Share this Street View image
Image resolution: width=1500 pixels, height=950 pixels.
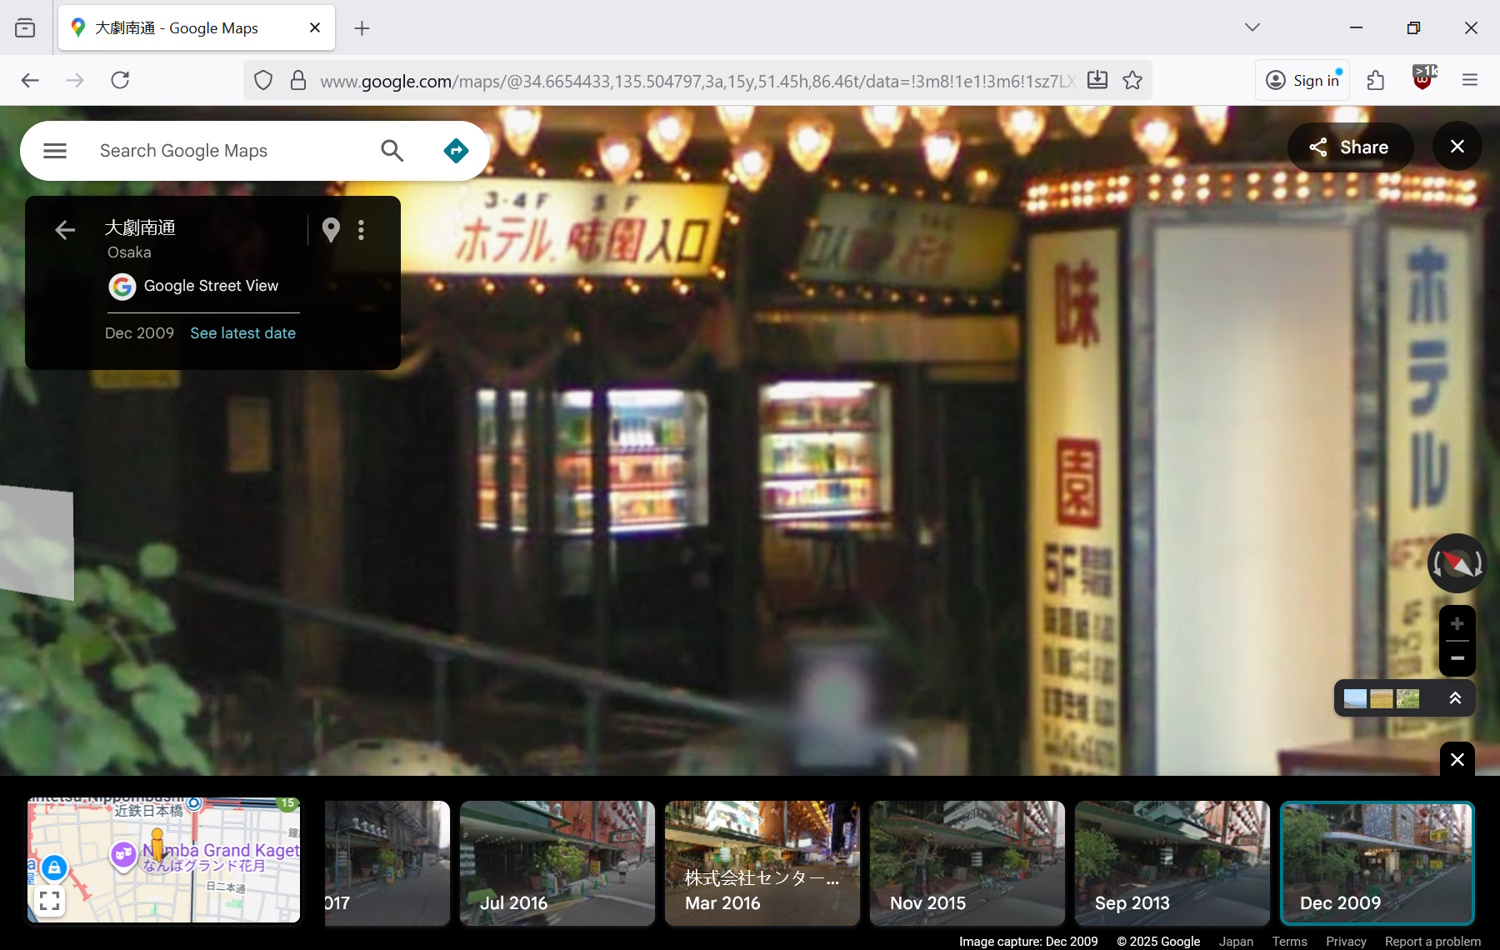[1350, 147]
